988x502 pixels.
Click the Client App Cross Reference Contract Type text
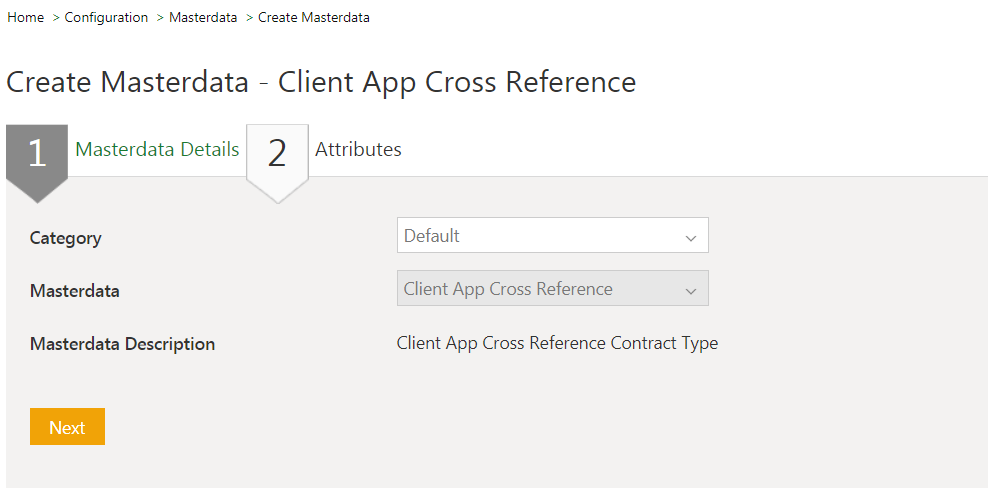click(x=557, y=343)
